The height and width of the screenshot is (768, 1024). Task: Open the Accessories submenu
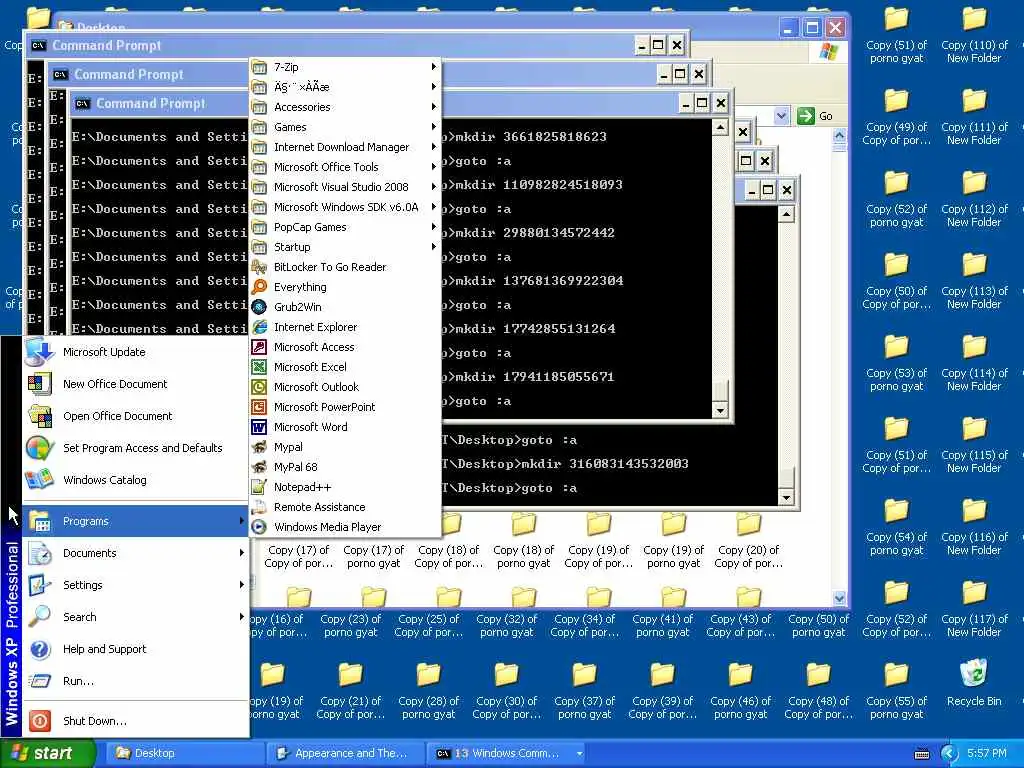tap(345, 106)
